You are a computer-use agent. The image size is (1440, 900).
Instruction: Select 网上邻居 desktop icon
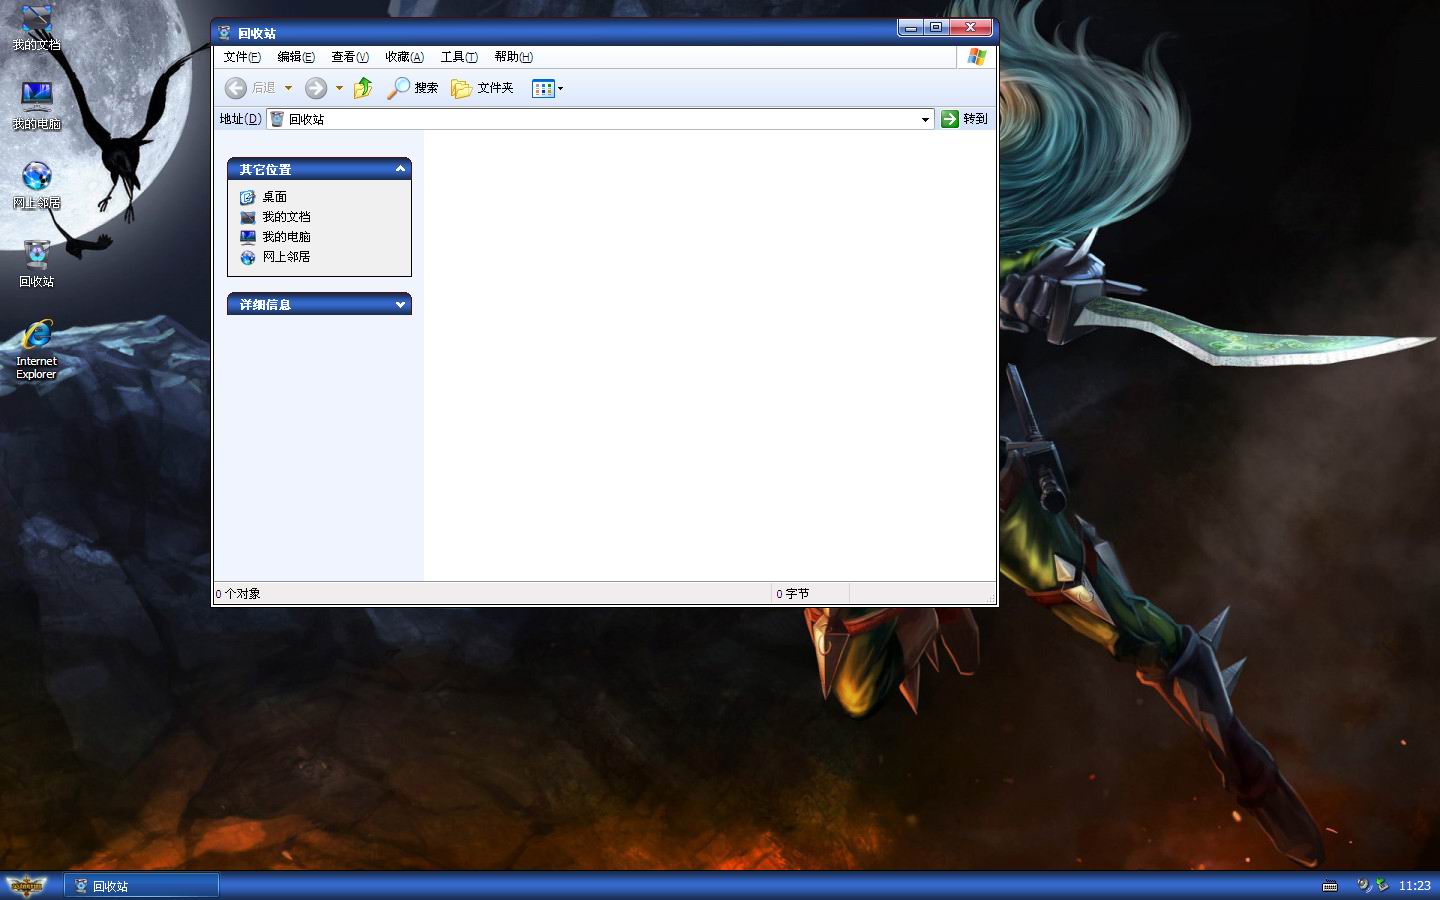coord(36,185)
